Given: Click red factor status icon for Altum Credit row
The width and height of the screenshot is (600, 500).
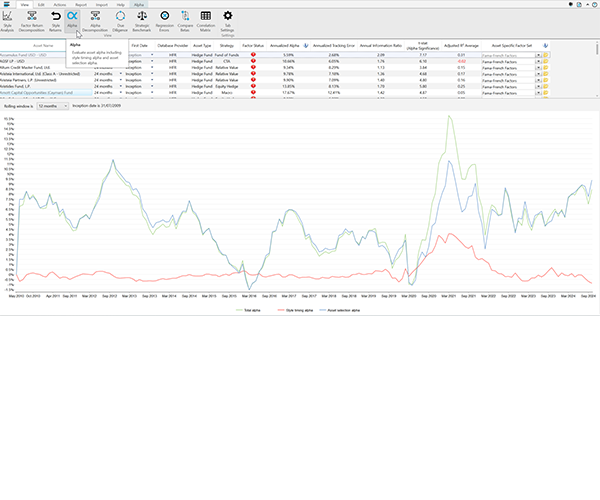Looking at the screenshot, I should [253, 67].
